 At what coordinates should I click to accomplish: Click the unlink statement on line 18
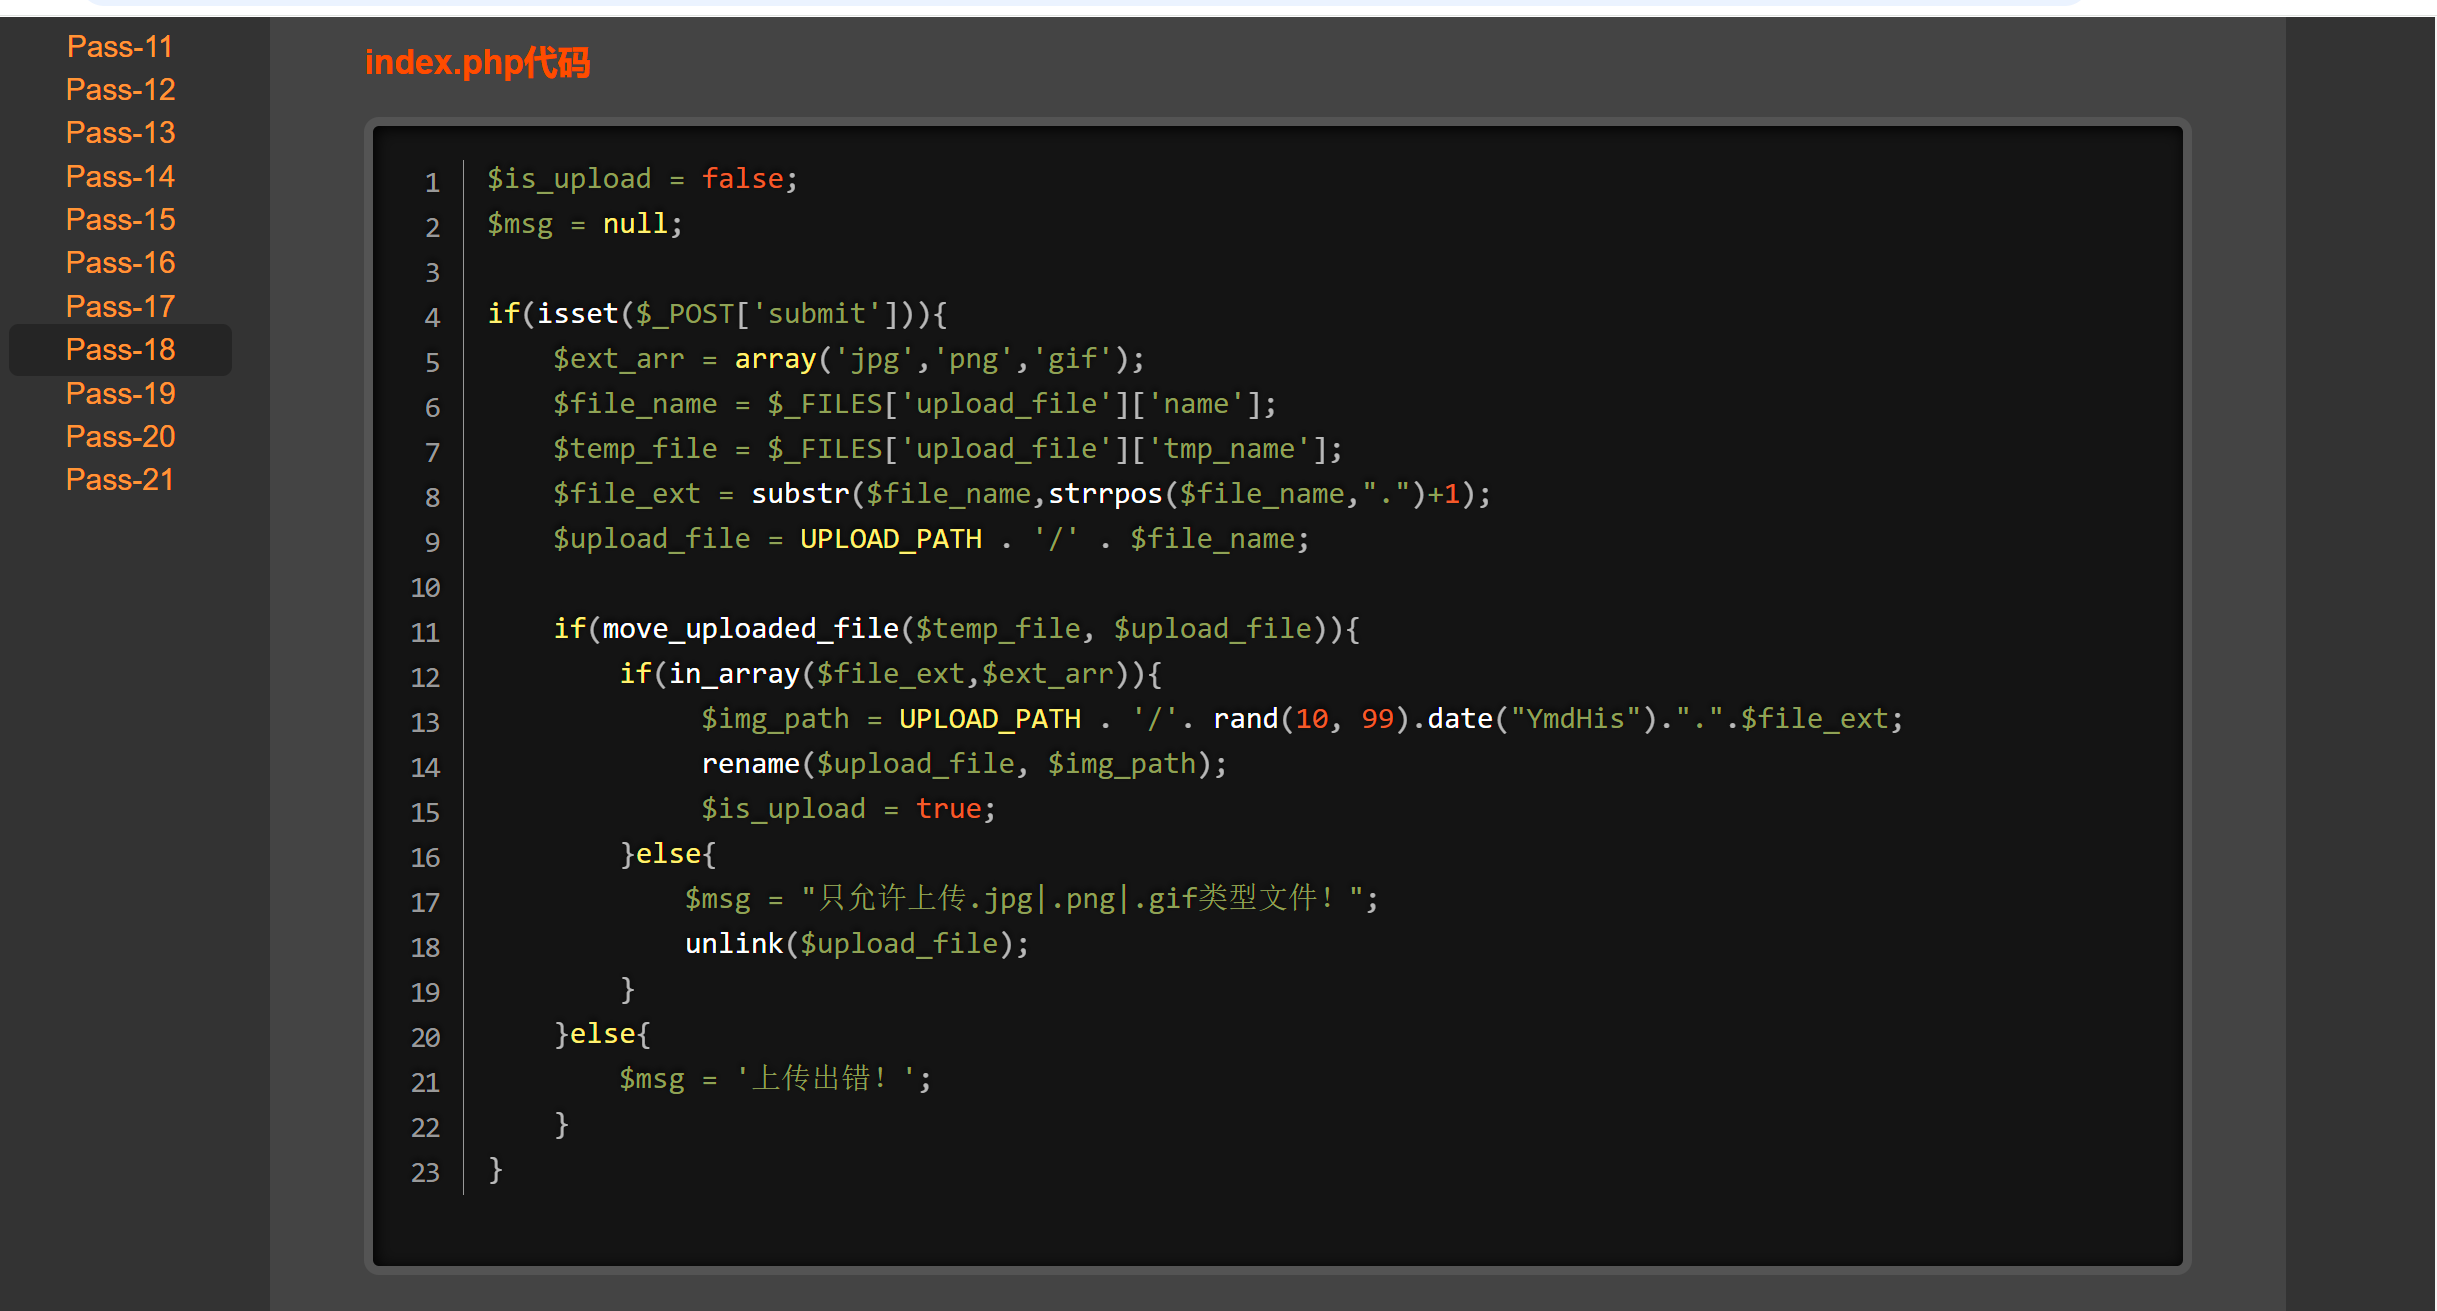pyautogui.click(x=733, y=944)
